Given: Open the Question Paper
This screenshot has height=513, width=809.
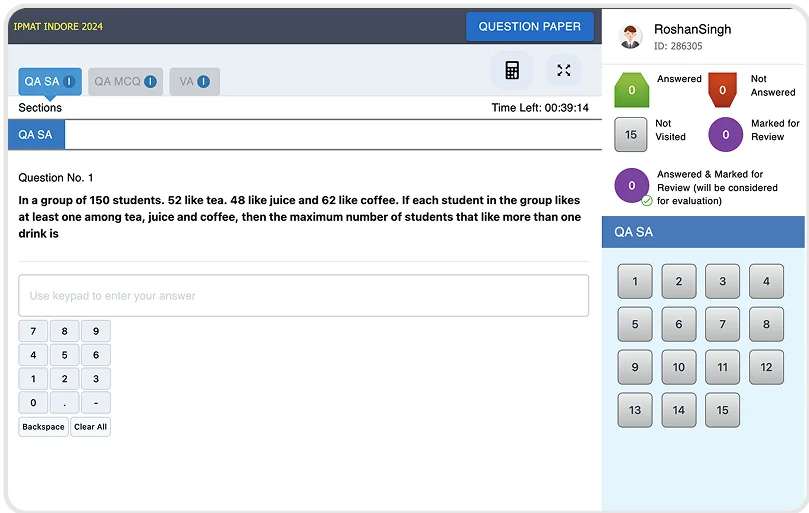Looking at the screenshot, I should point(530,27).
